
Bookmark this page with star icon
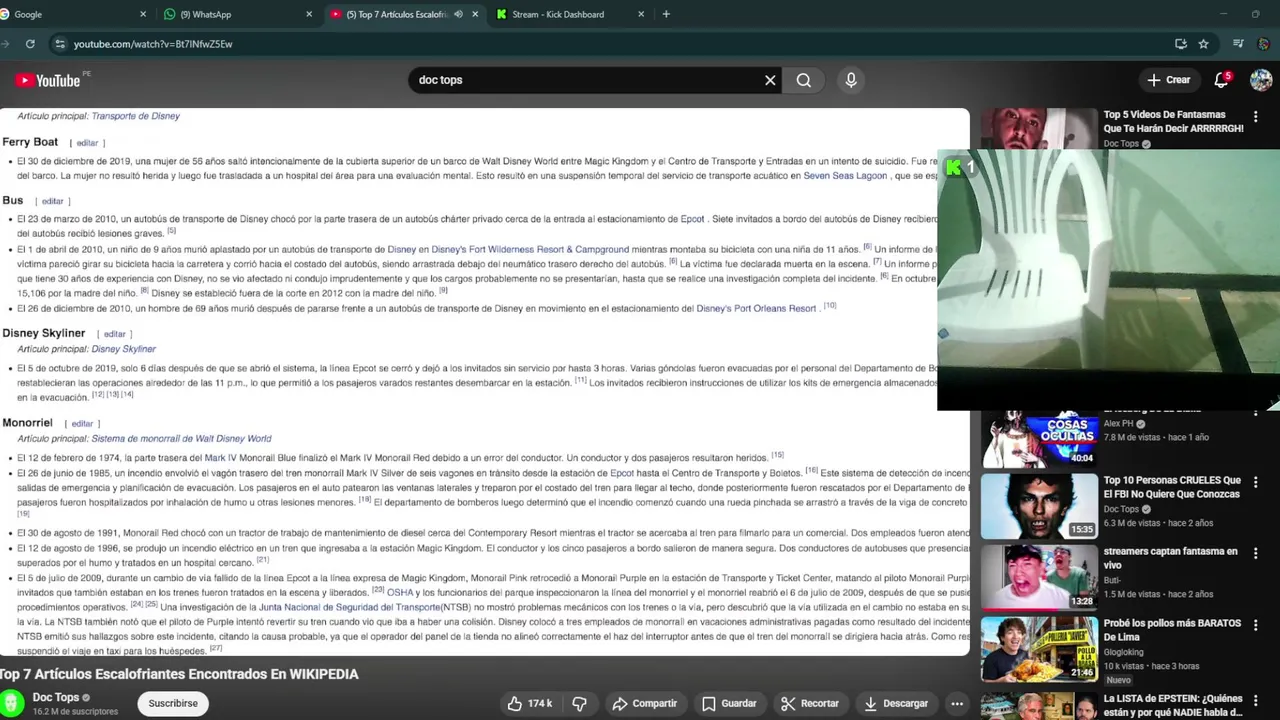(1203, 44)
